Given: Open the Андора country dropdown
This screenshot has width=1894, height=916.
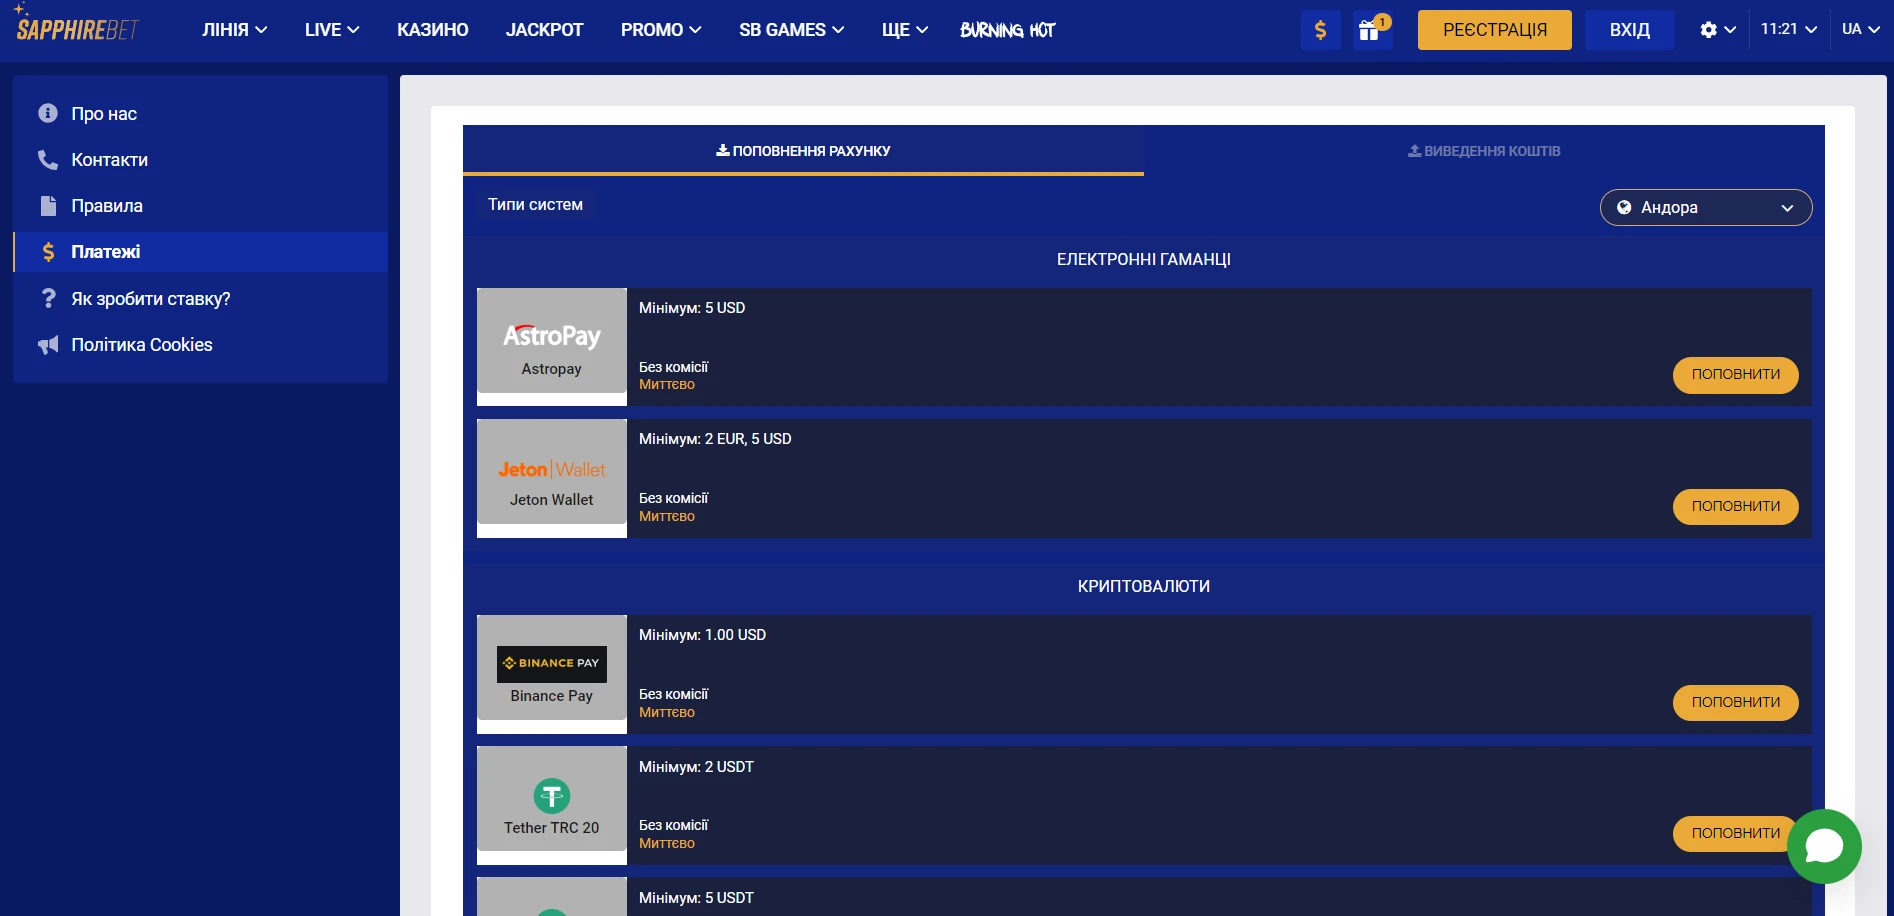Looking at the screenshot, I should coord(1706,208).
